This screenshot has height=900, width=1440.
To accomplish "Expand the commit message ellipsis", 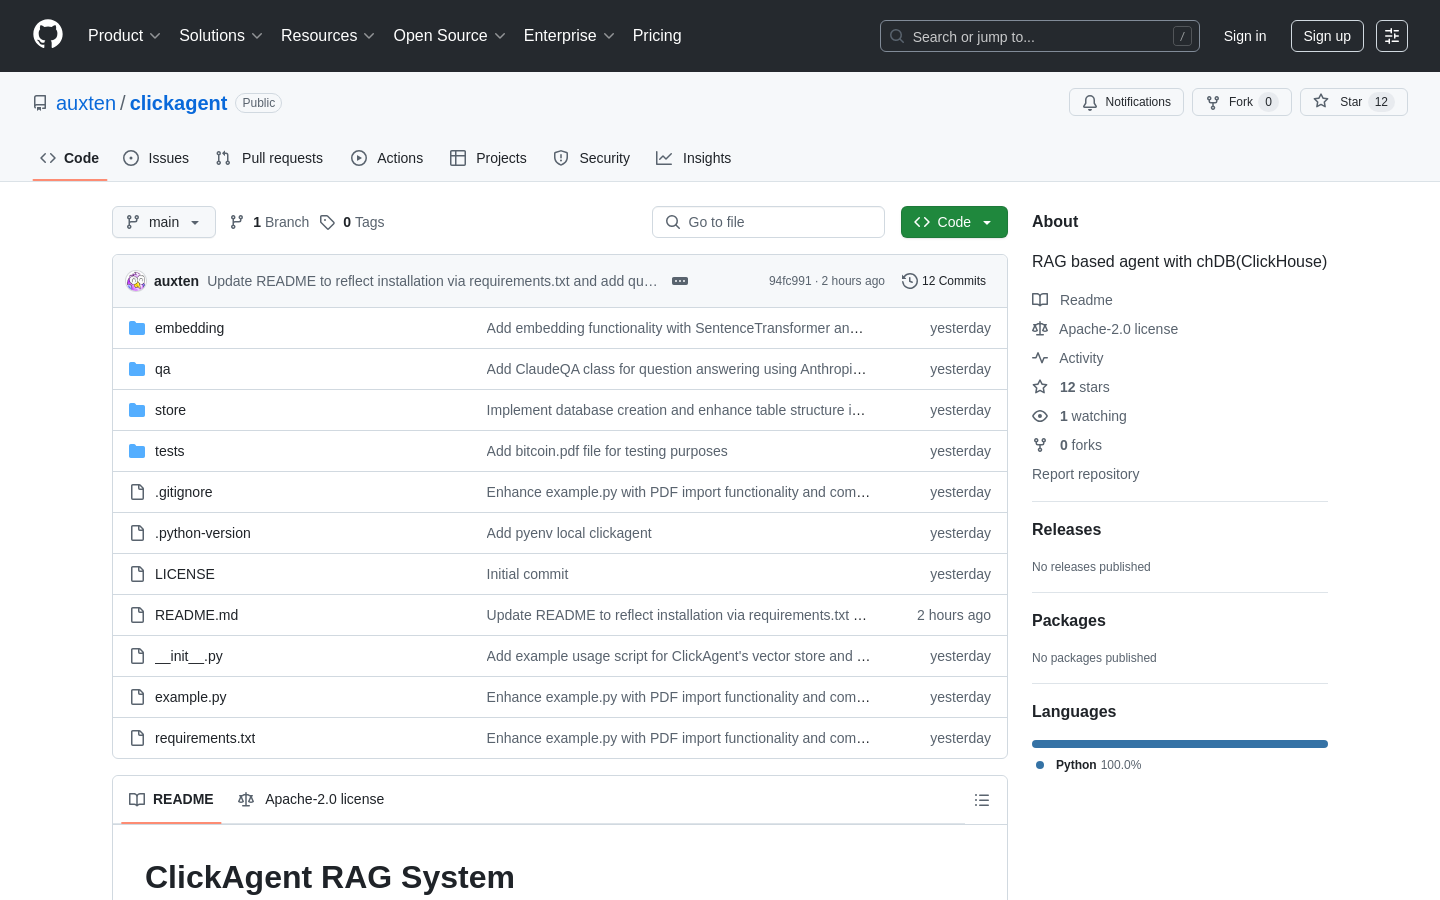I will click(x=680, y=281).
